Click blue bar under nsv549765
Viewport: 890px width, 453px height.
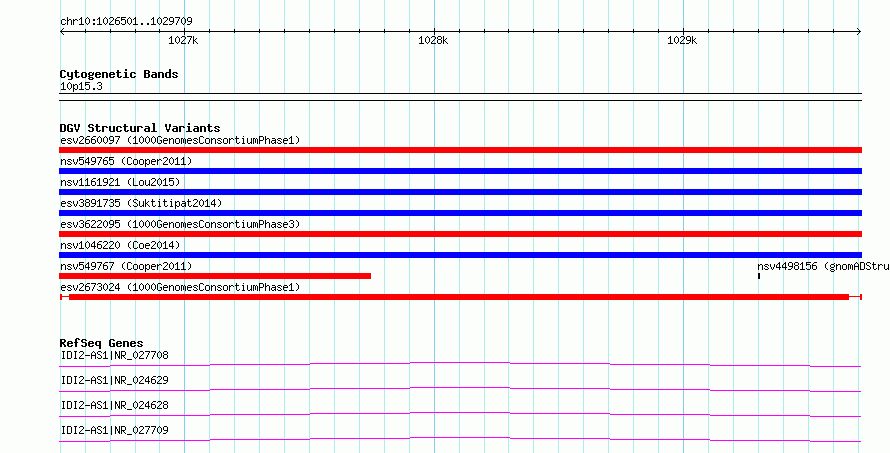click(x=460, y=171)
